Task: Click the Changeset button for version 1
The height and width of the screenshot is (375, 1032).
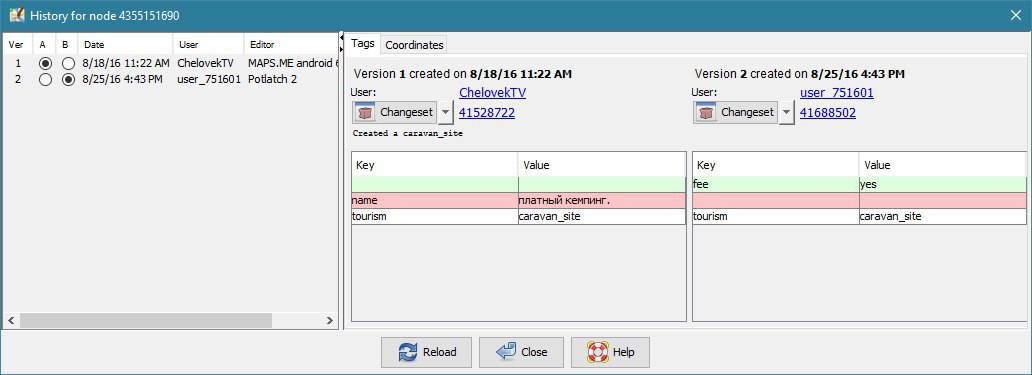Action: (x=395, y=112)
